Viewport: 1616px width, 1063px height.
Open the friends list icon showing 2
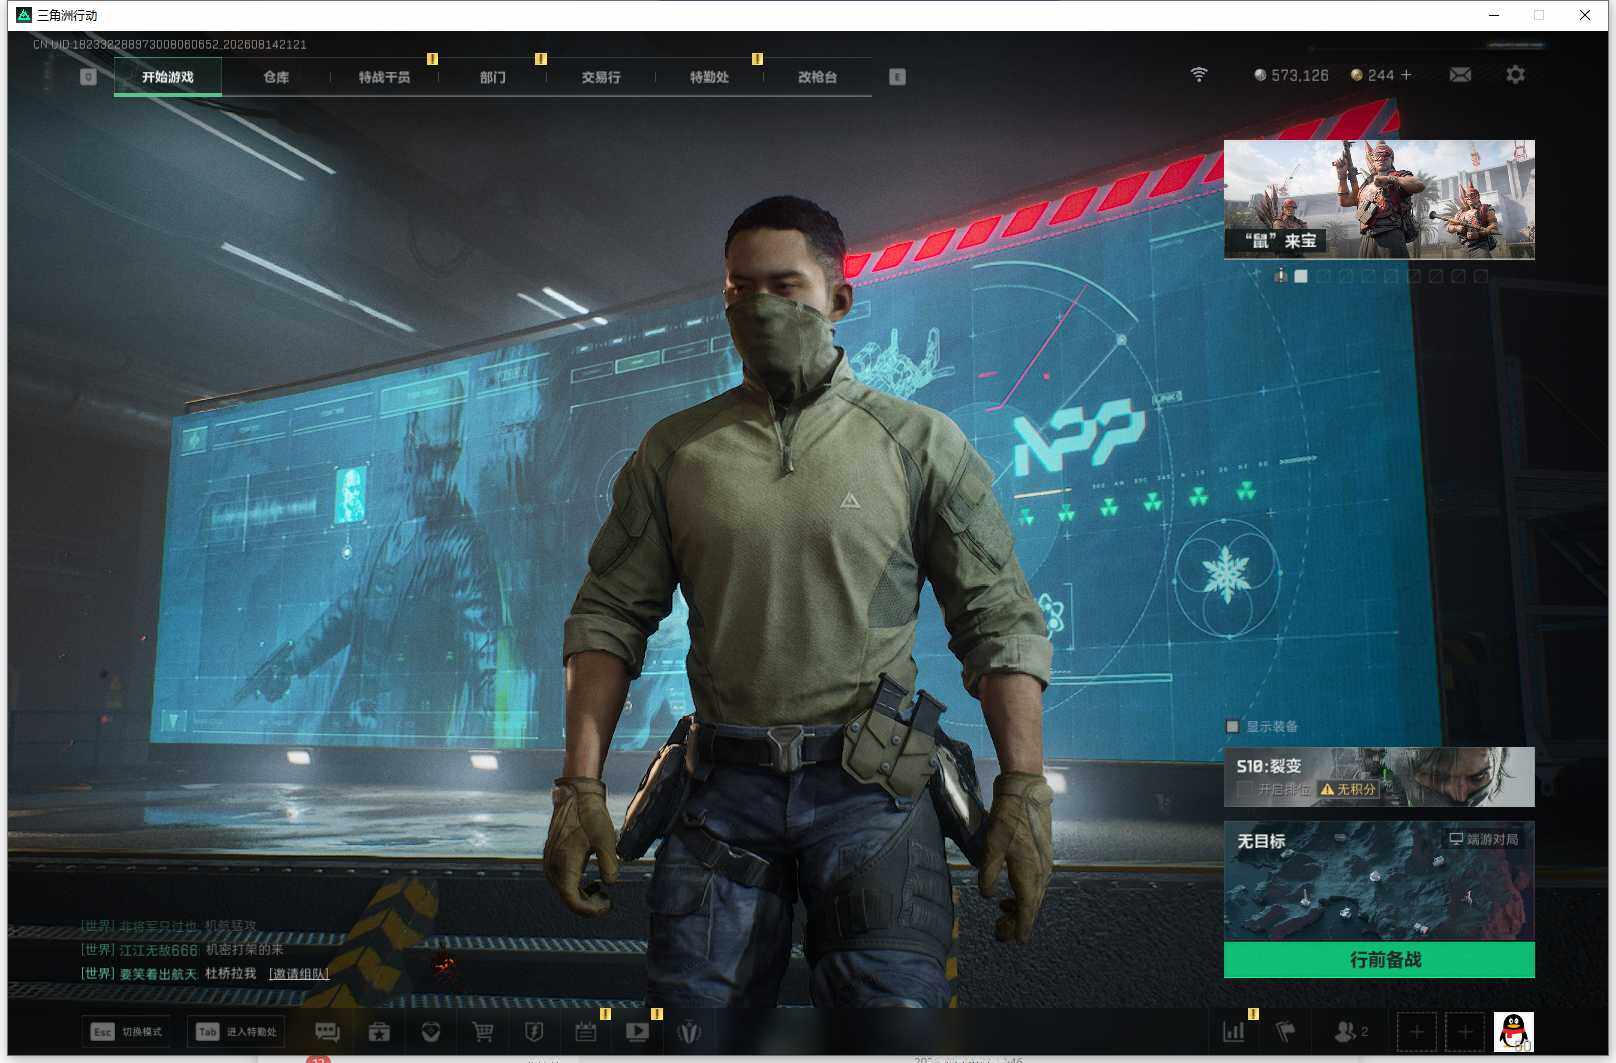pos(1351,1032)
